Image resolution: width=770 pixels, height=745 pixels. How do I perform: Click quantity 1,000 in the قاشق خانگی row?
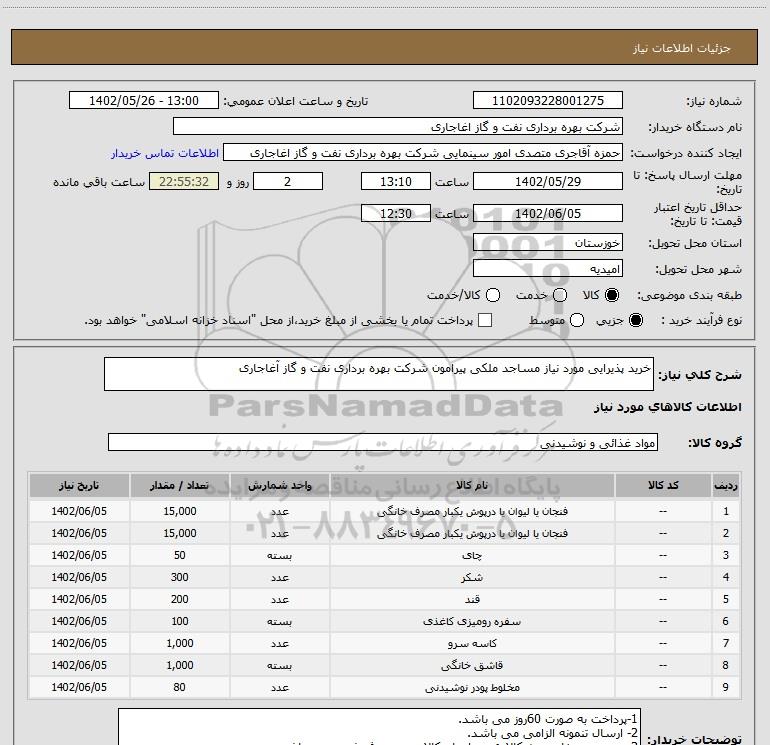180,665
